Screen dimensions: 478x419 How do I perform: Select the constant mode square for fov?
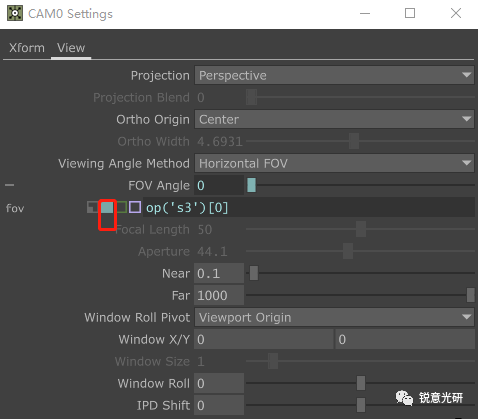pos(92,207)
